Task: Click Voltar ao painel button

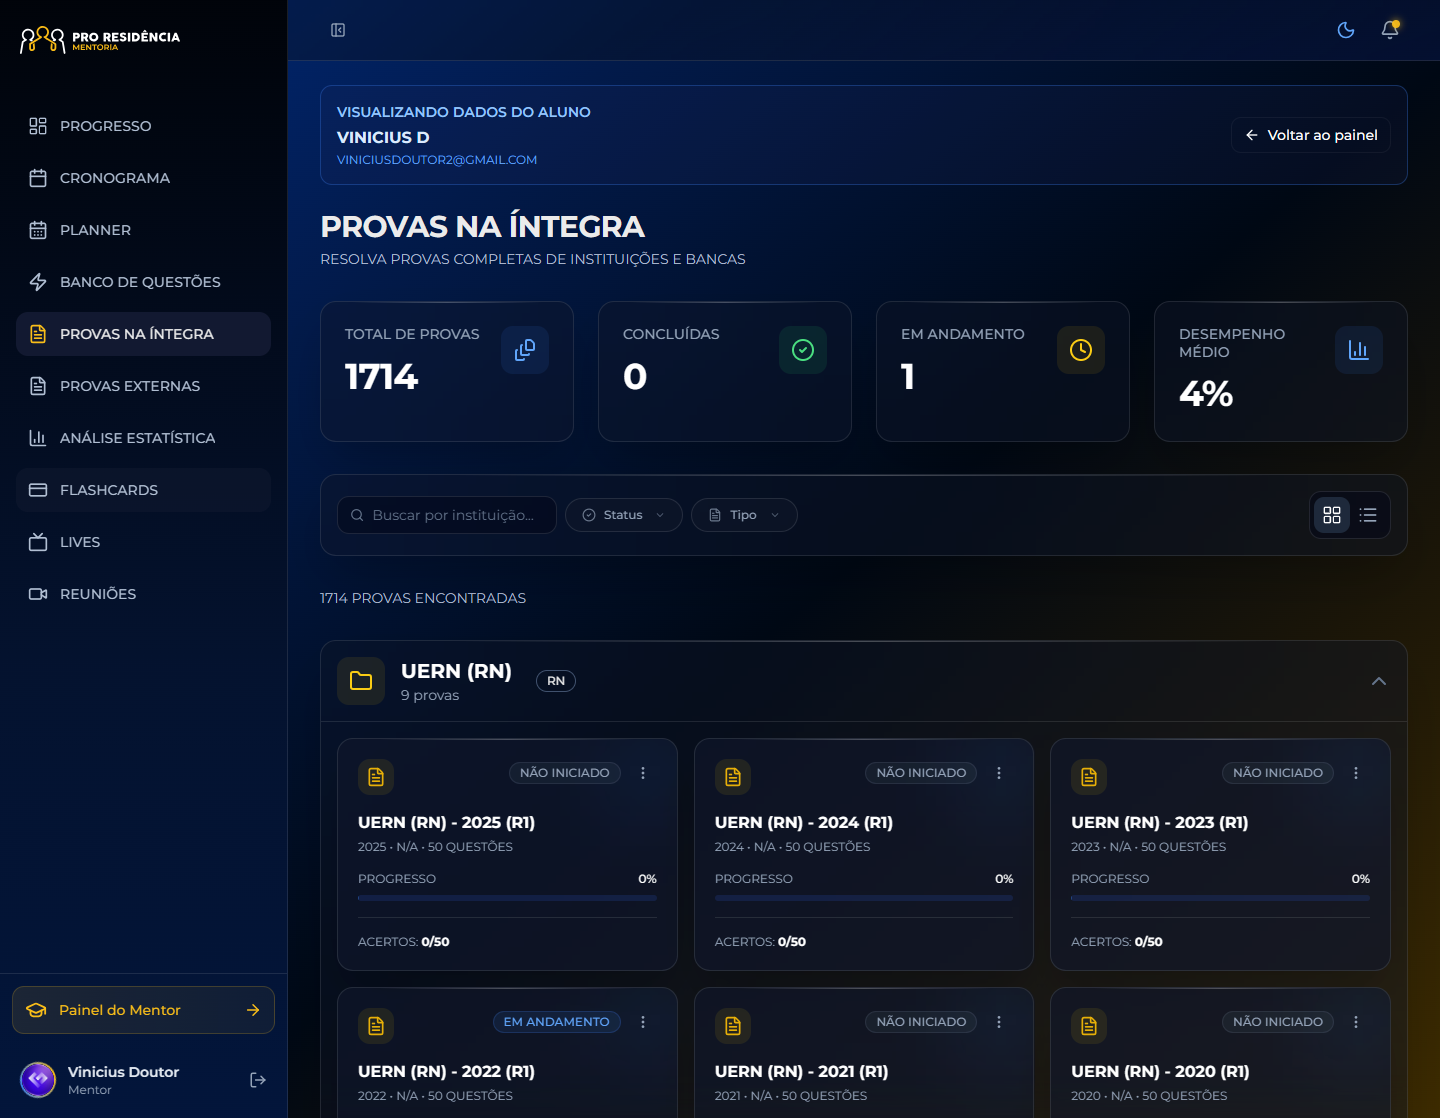Action: [1310, 135]
